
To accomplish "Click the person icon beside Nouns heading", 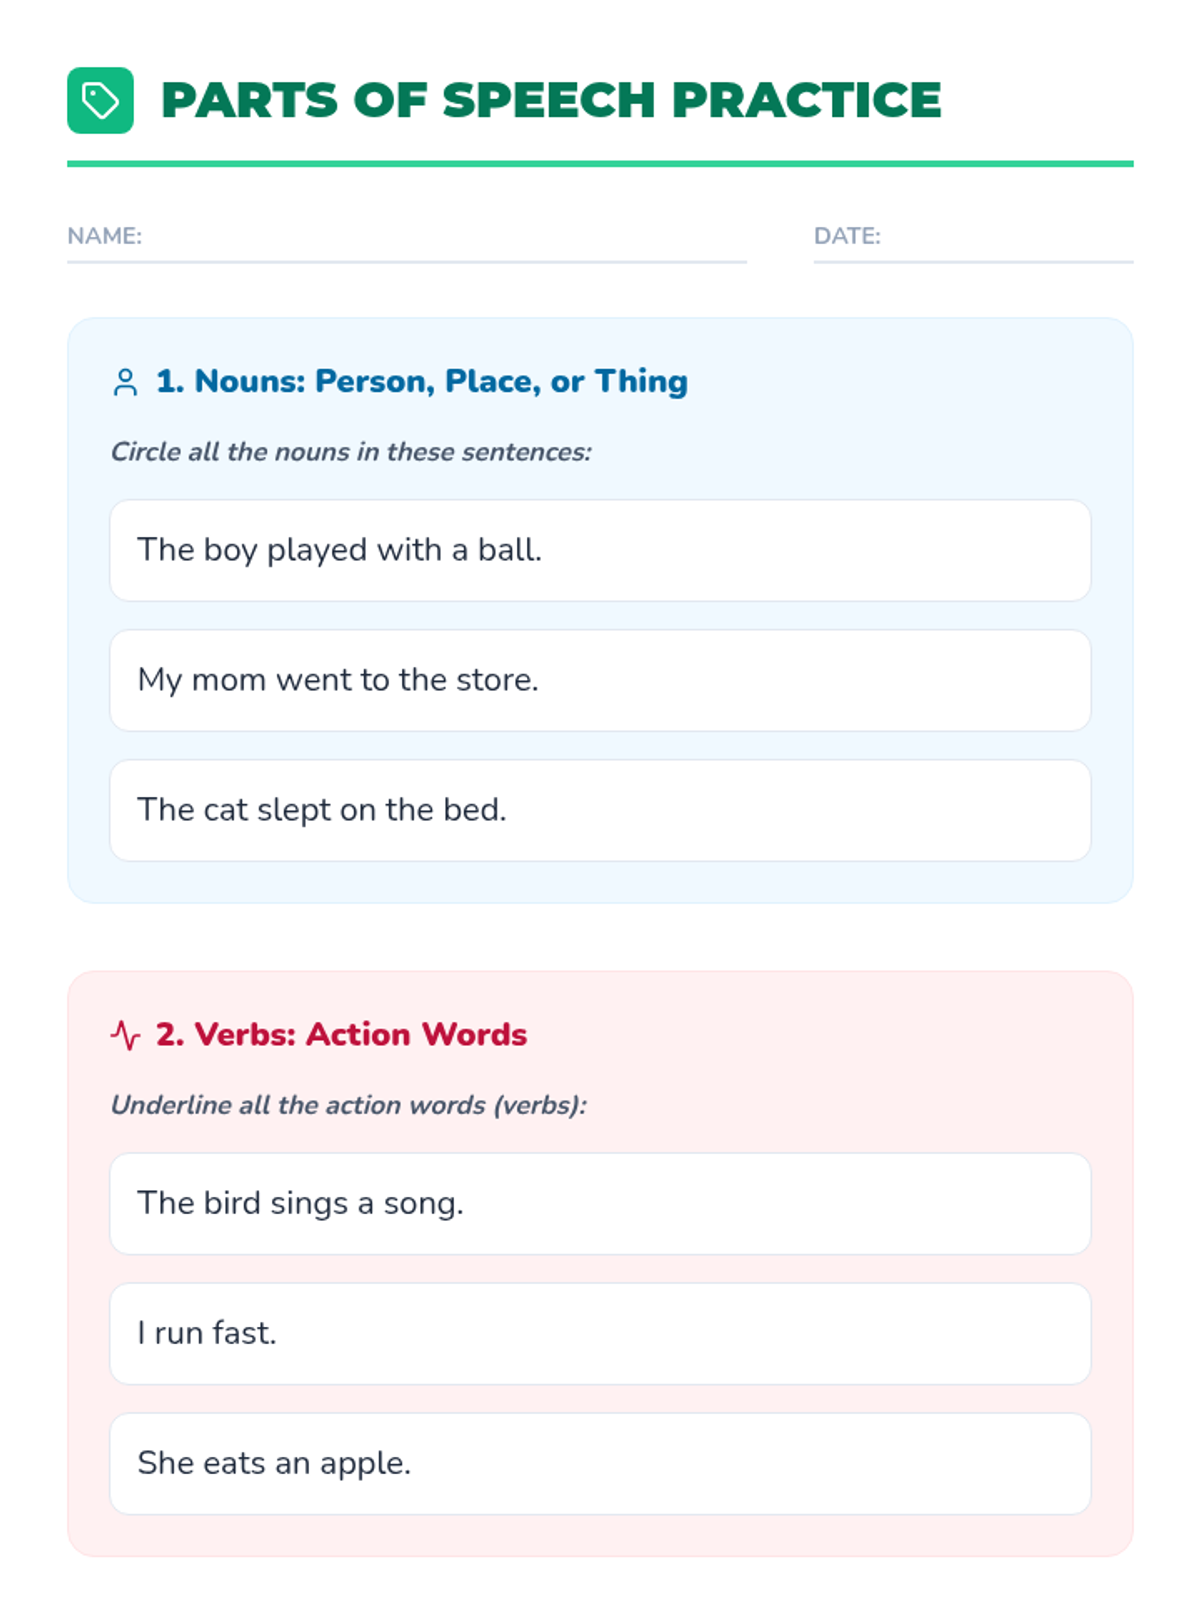I will (x=125, y=382).
